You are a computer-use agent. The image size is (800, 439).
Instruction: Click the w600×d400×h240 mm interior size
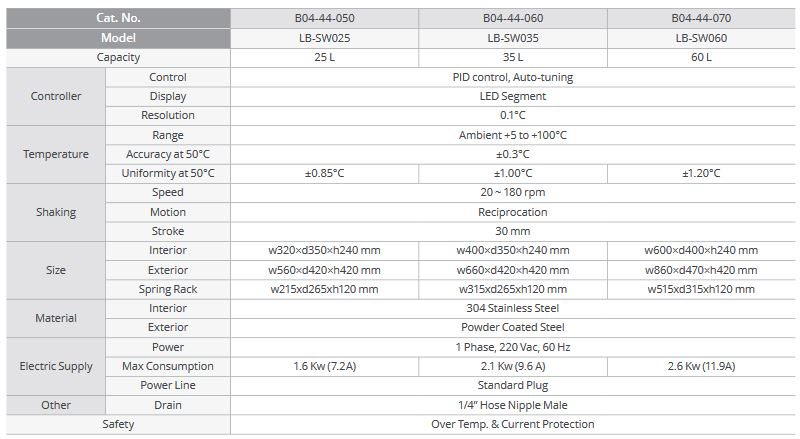[706, 250]
